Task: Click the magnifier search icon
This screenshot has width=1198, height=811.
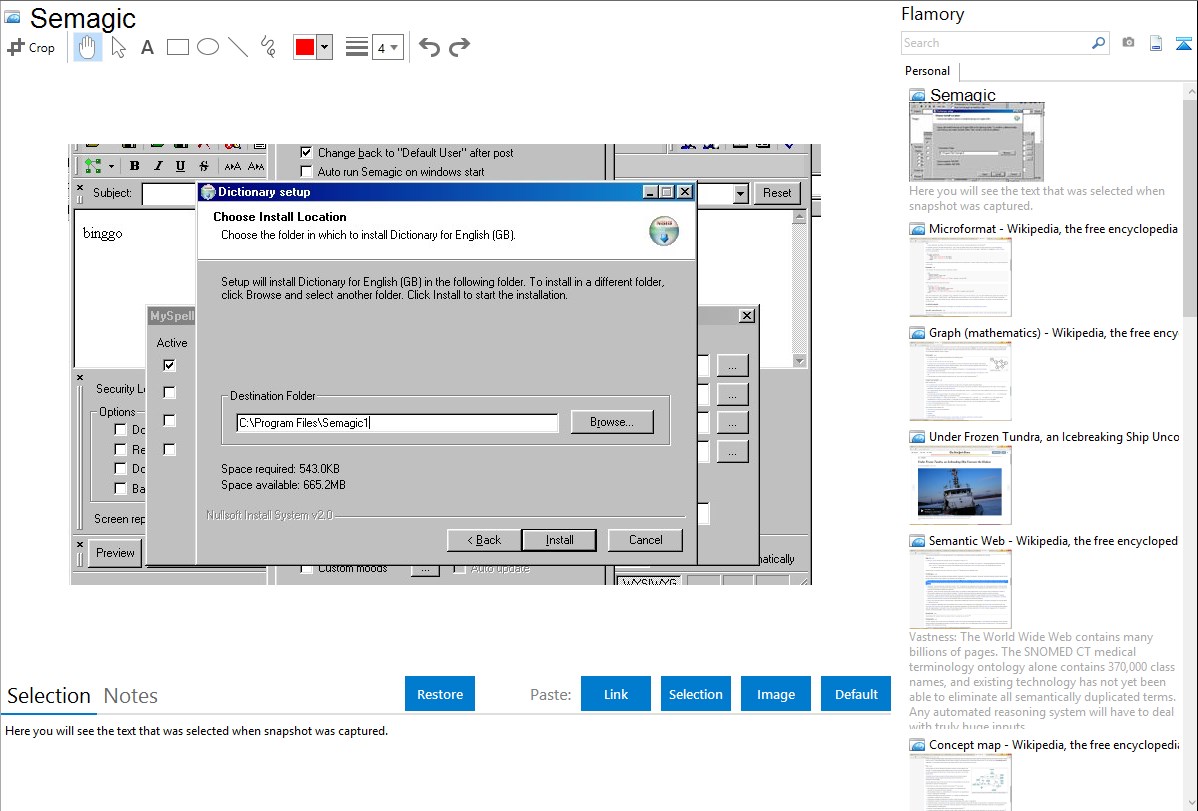Action: 1099,43
